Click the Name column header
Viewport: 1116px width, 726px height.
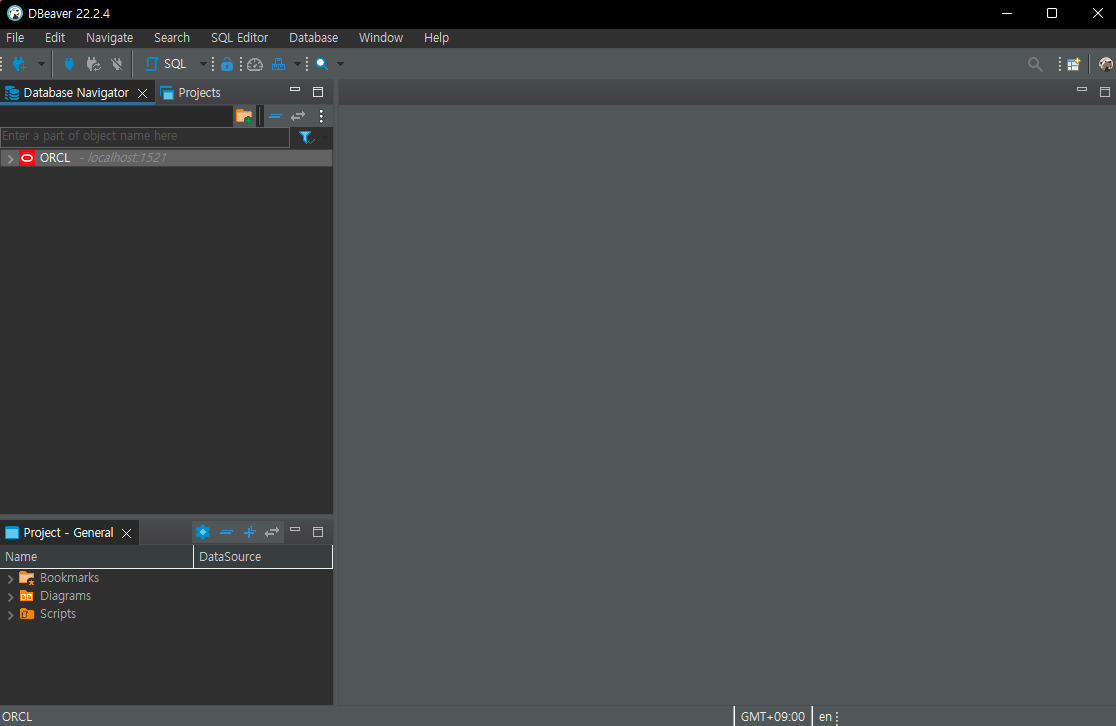(96, 557)
